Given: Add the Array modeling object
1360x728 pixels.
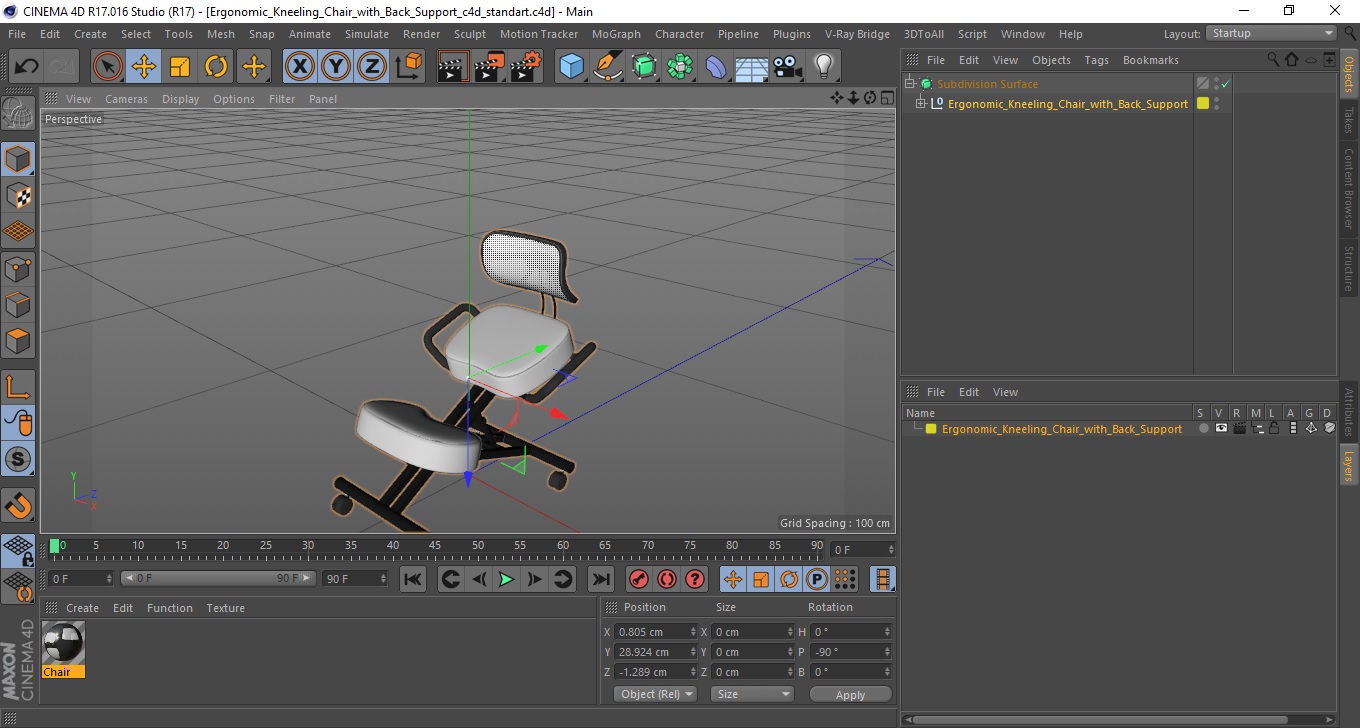Looking at the screenshot, I should point(680,67).
